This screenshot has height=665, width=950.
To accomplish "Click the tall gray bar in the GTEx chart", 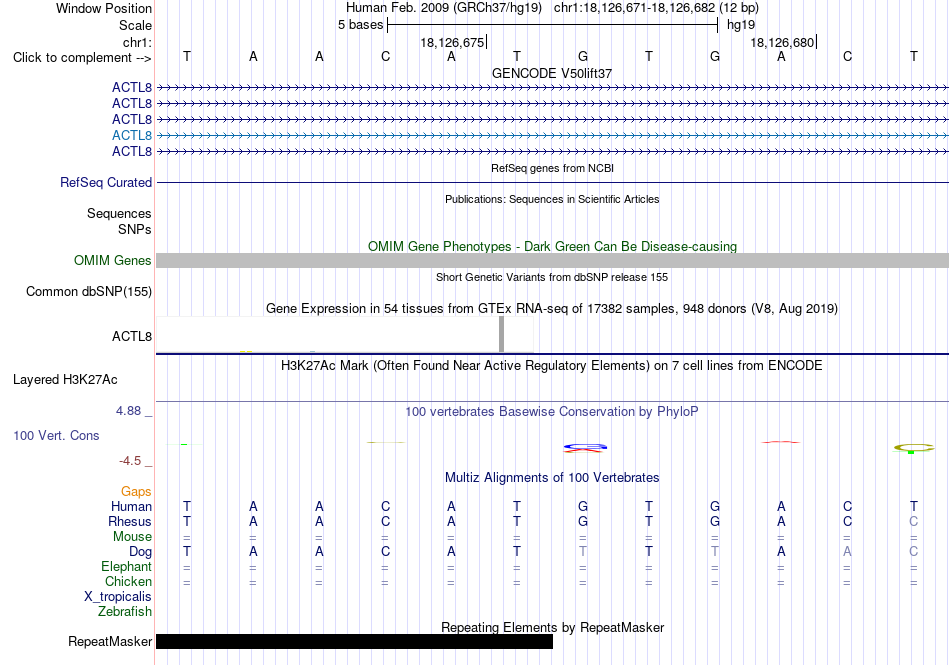I will point(501,334).
